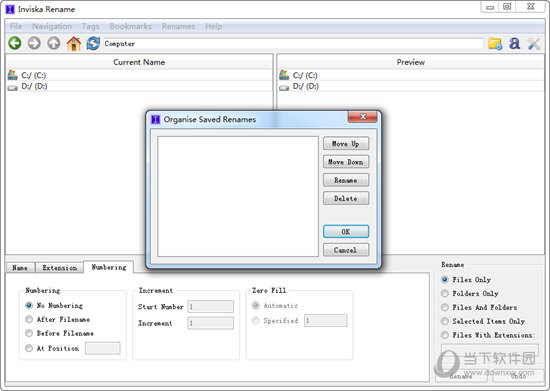Select 'D:/ (D:)' in Current Name list

click(34, 87)
